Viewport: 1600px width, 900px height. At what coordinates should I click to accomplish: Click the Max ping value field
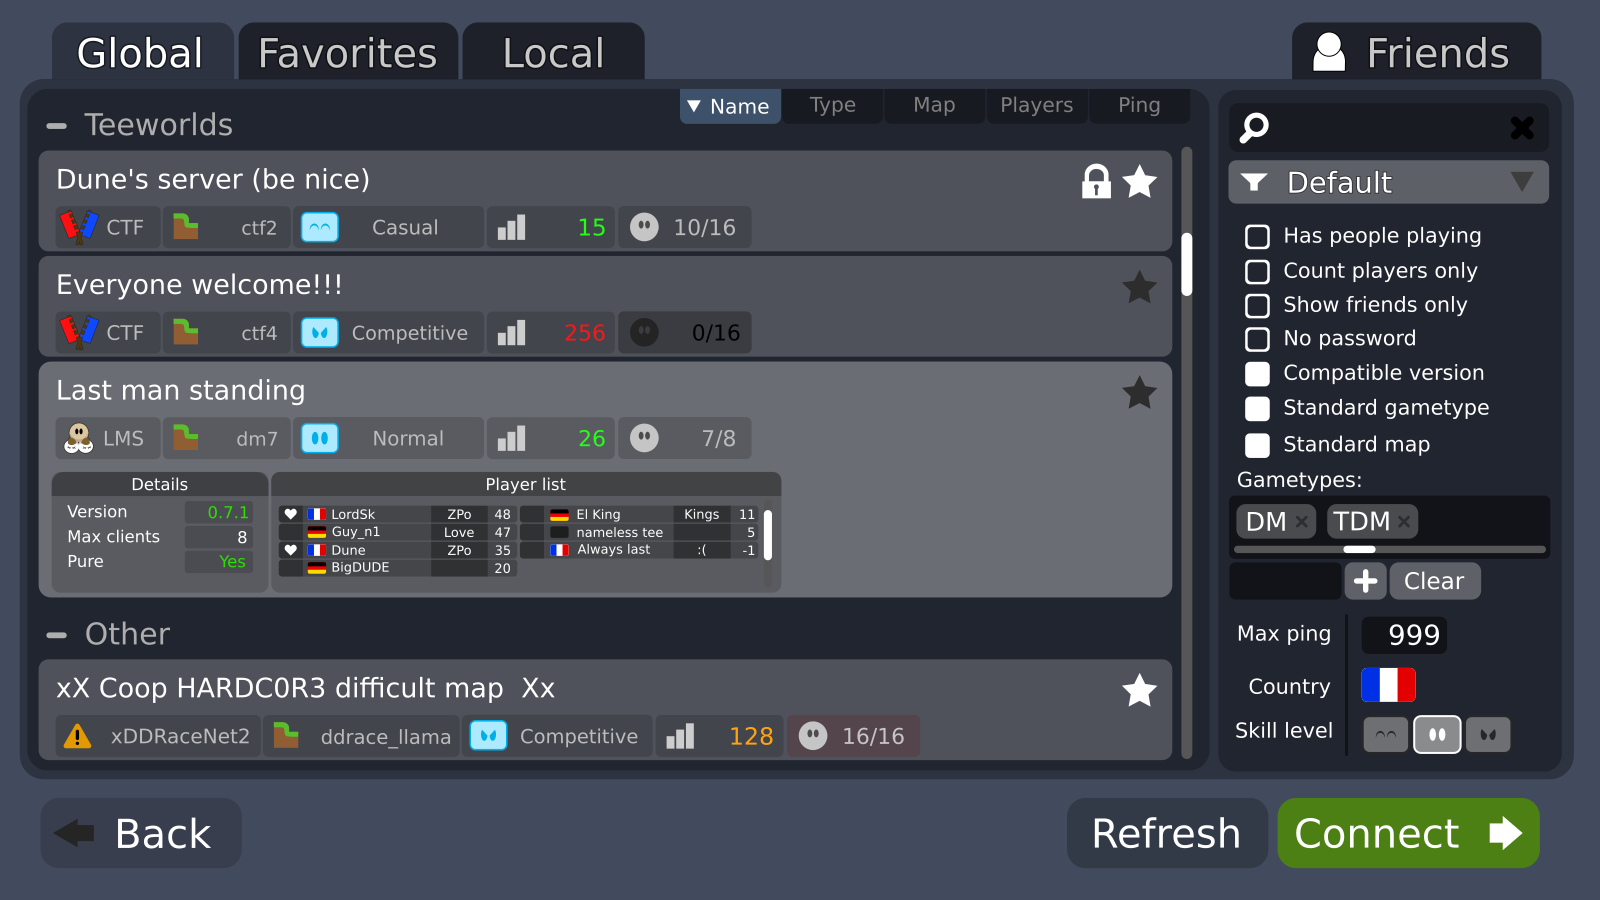pyautogui.click(x=1404, y=635)
